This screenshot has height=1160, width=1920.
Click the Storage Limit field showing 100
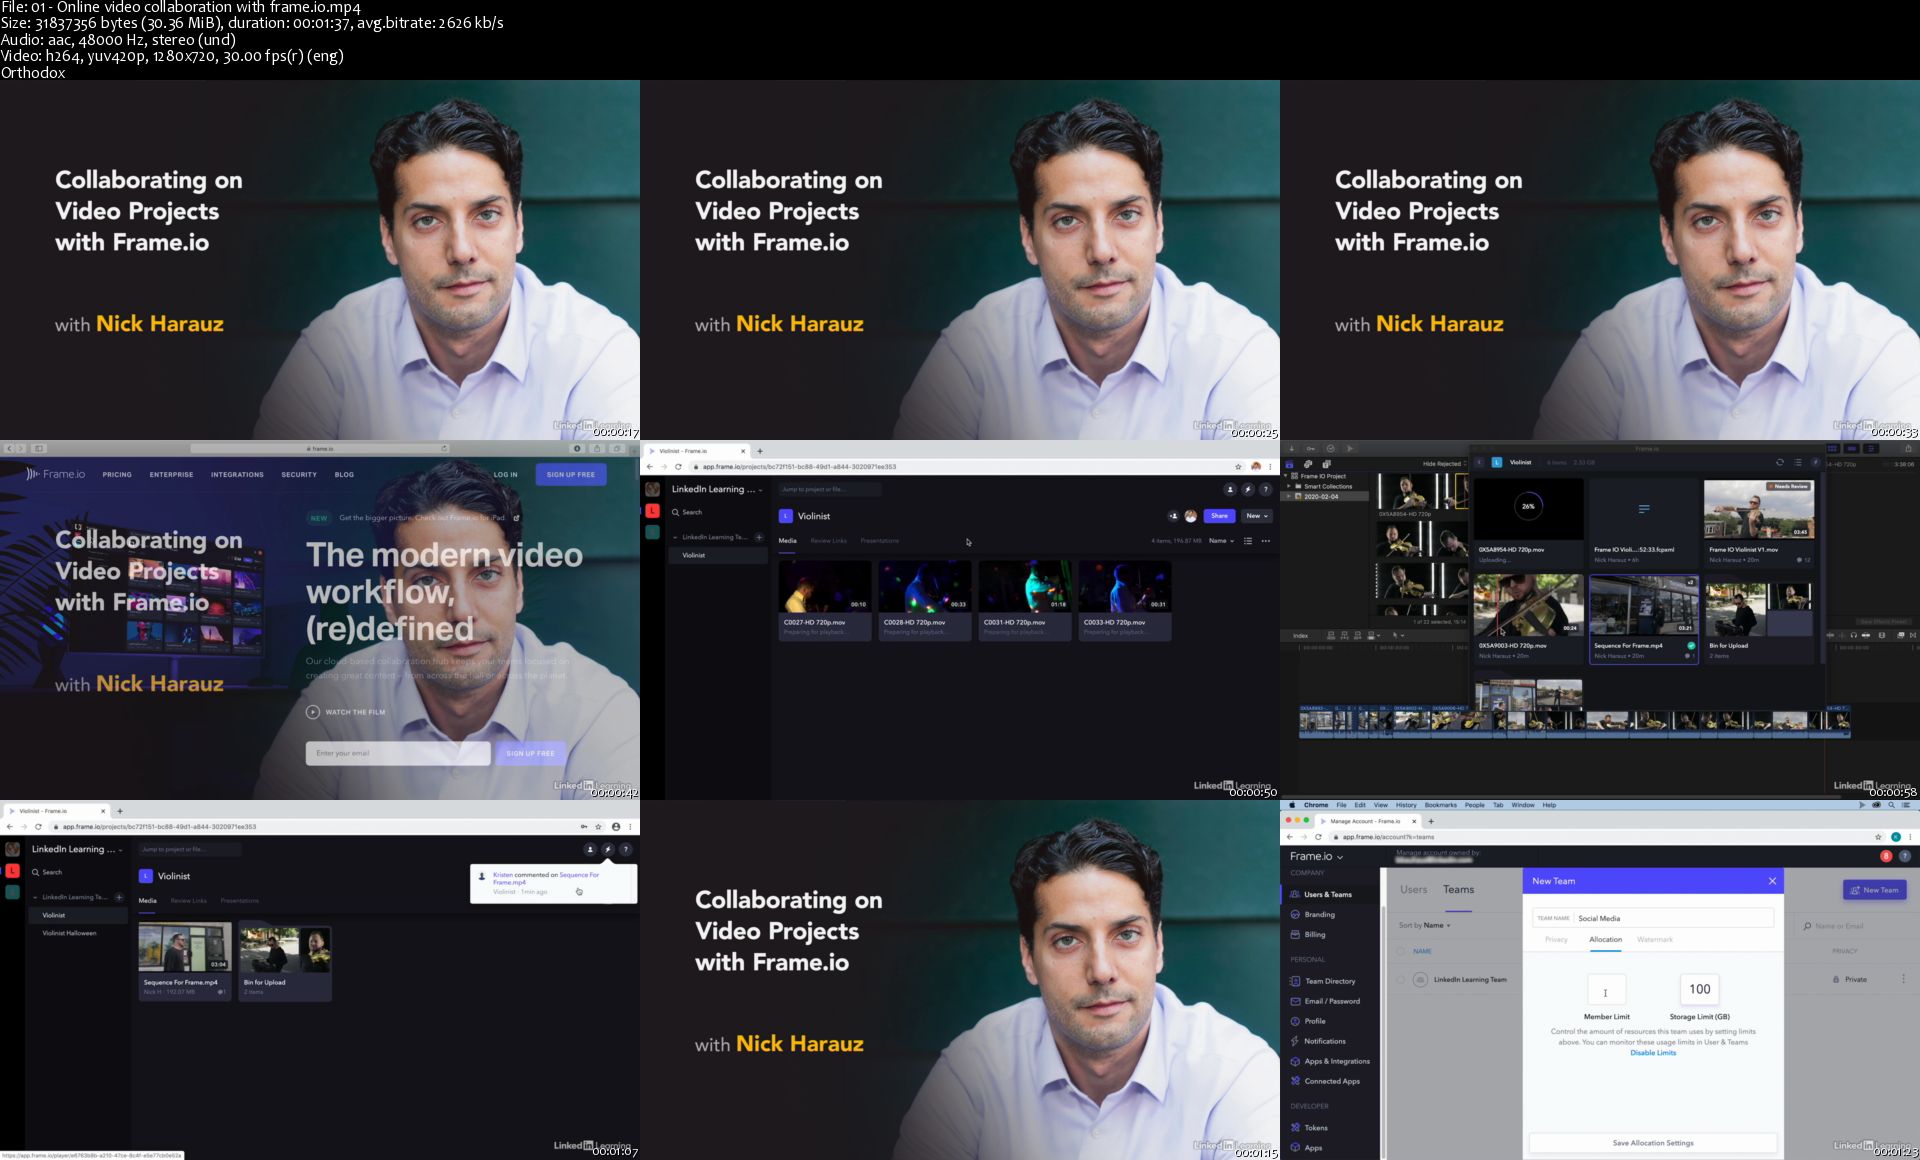(x=1699, y=989)
